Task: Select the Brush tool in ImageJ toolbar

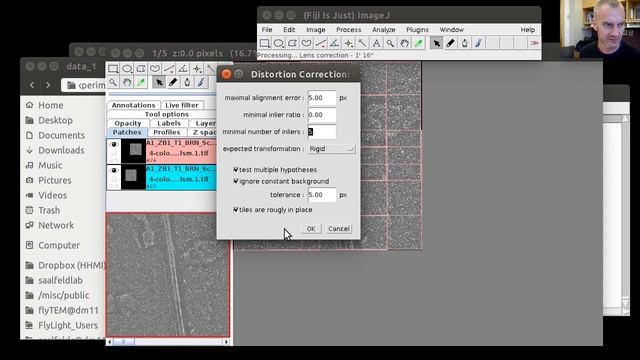Action: pos(478,43)
